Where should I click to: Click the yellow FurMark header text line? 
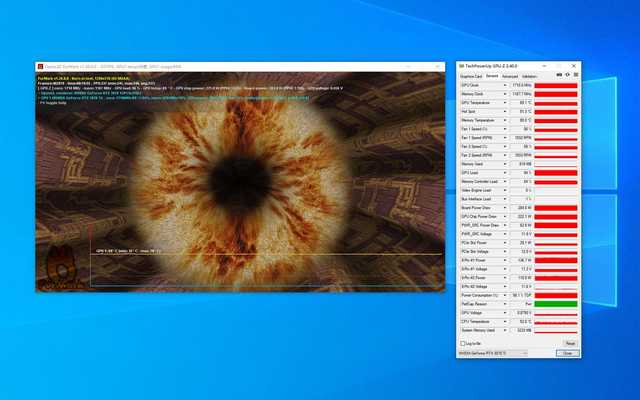pos(84,78)
